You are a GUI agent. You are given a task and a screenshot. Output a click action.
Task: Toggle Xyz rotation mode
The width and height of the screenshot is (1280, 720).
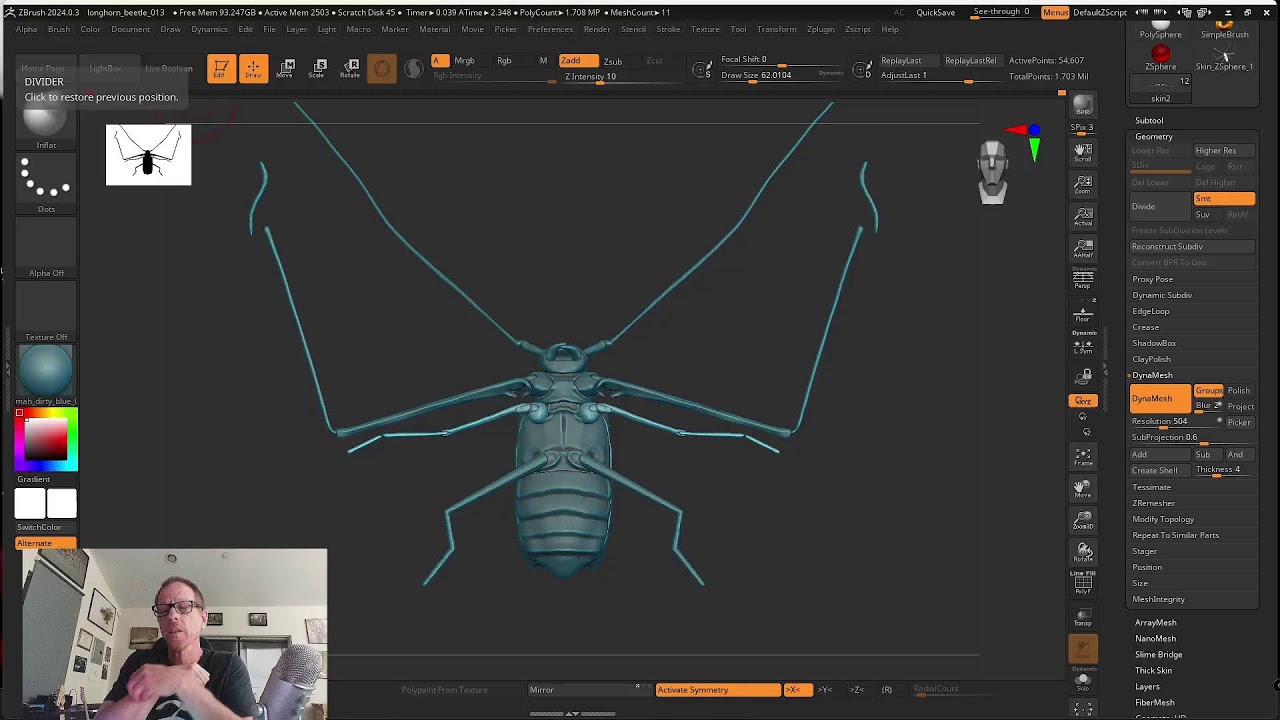[x=1083, y=400]
